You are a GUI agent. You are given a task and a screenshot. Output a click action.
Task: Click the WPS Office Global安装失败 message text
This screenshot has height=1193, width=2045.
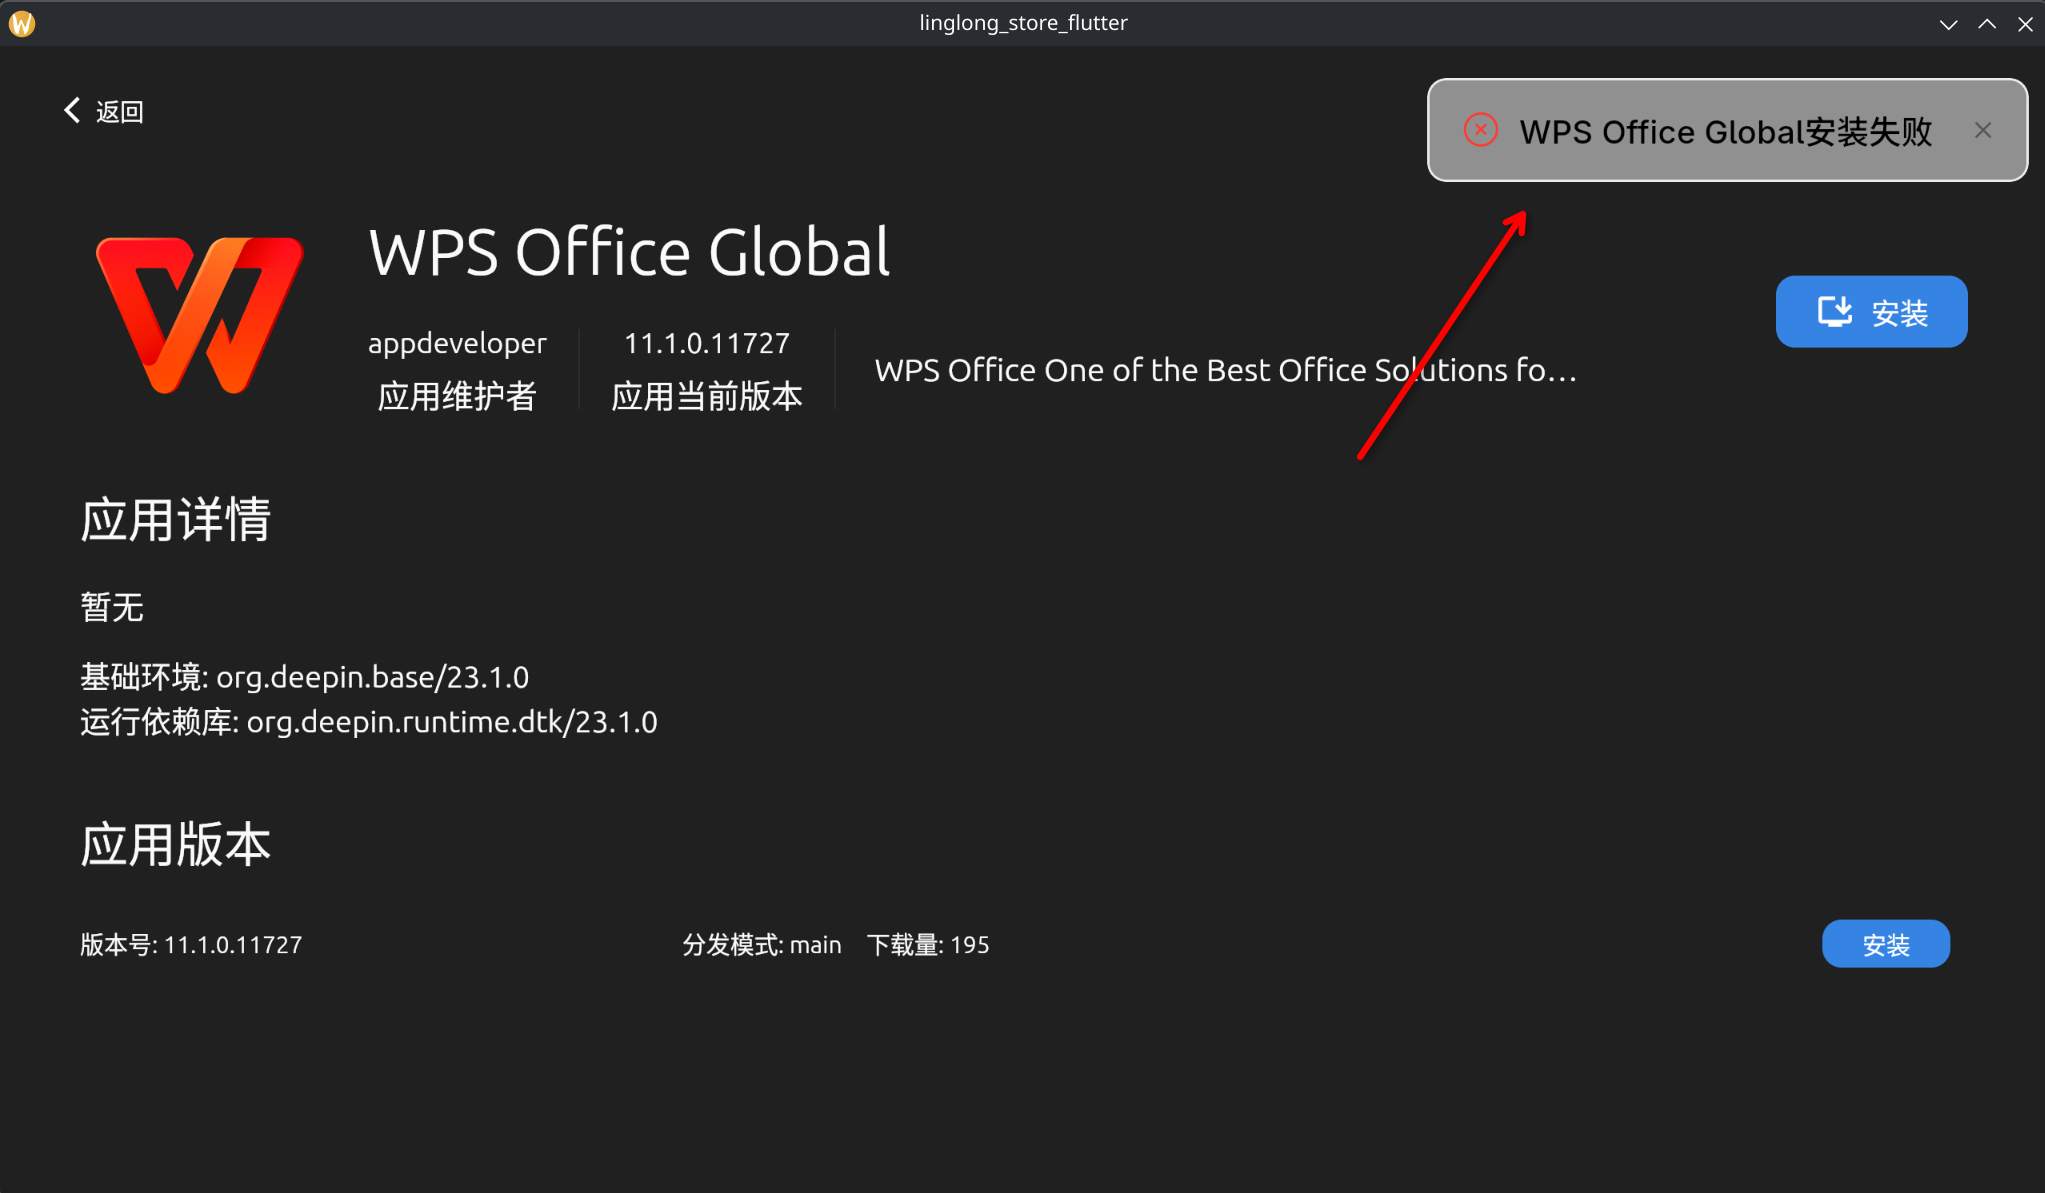click(x=1725, y=131)
